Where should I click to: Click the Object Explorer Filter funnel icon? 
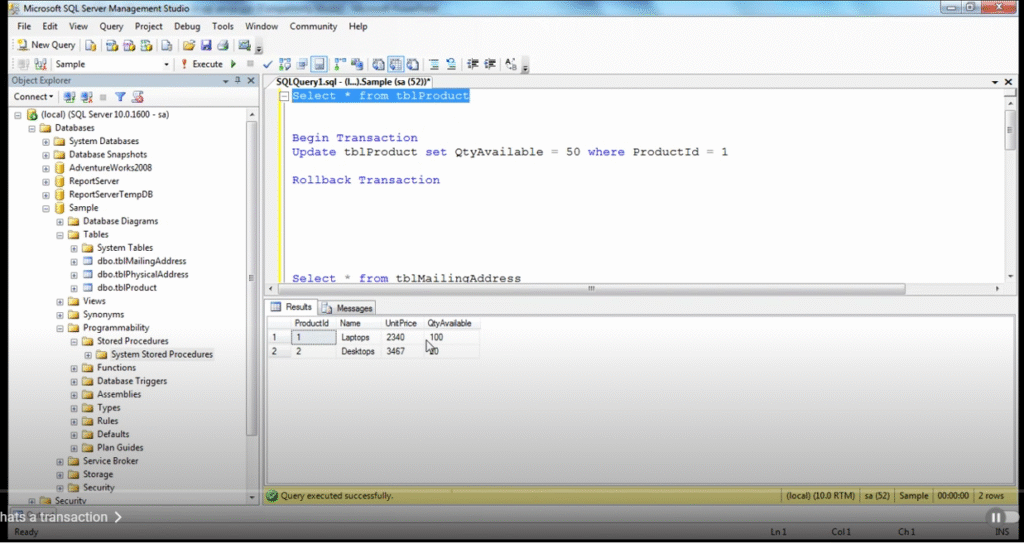(x=120, y=97)
